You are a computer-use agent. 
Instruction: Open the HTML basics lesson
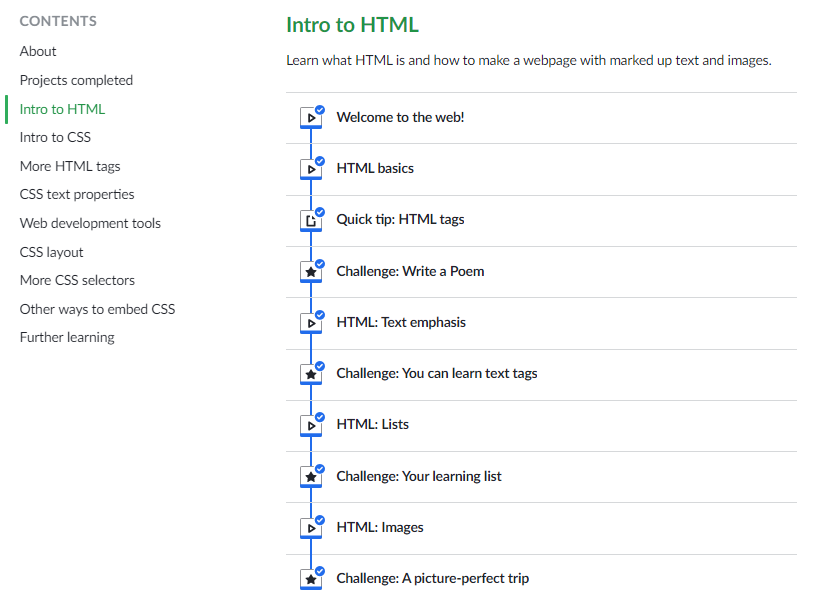pos(375,168)
